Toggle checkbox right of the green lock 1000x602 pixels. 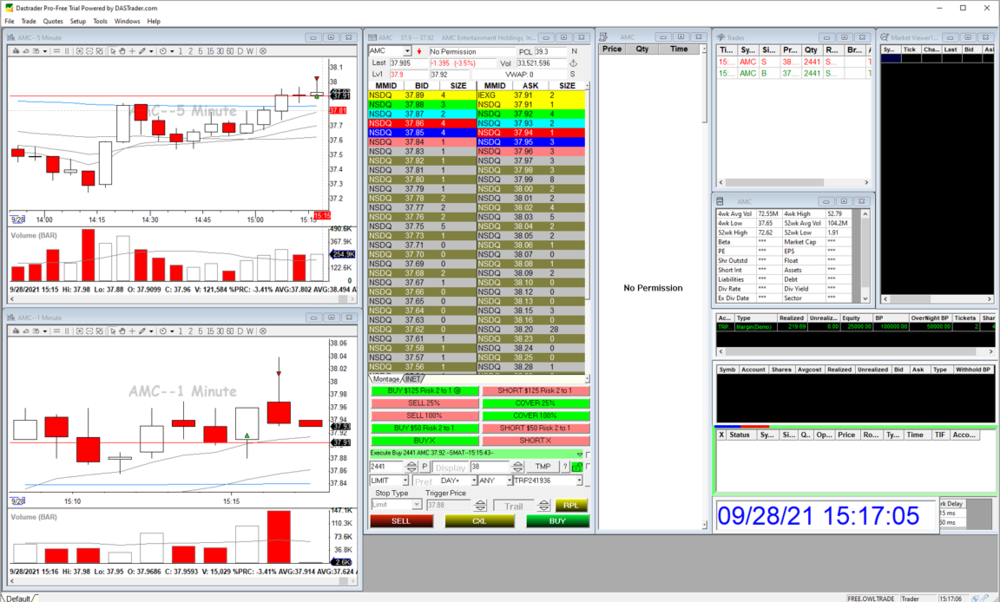click(x=588, y=466)
